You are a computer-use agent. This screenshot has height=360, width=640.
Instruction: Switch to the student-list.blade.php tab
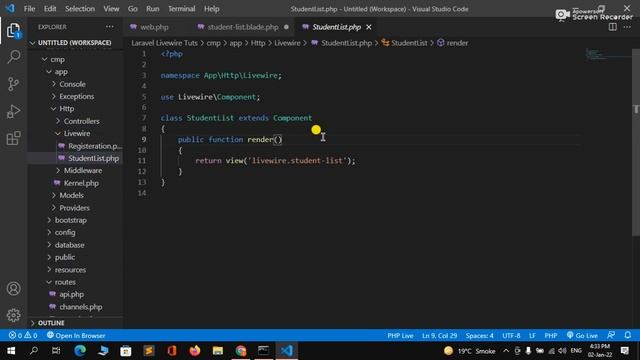point(242,27)
